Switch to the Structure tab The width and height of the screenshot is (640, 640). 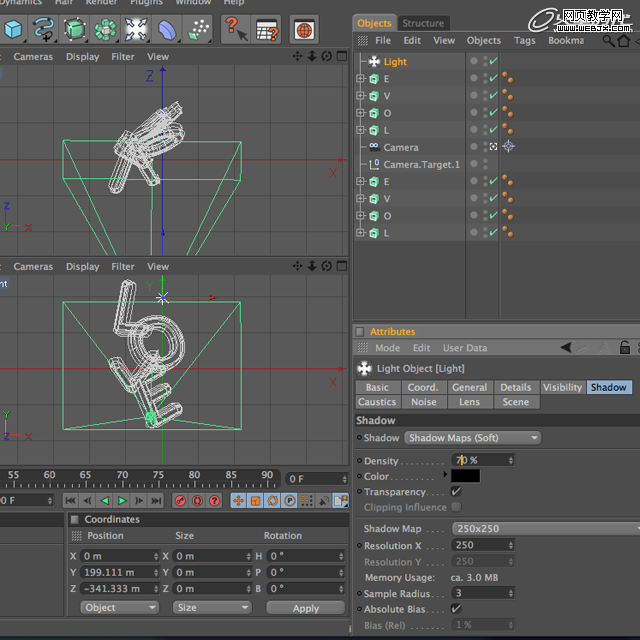click(423, 23)
